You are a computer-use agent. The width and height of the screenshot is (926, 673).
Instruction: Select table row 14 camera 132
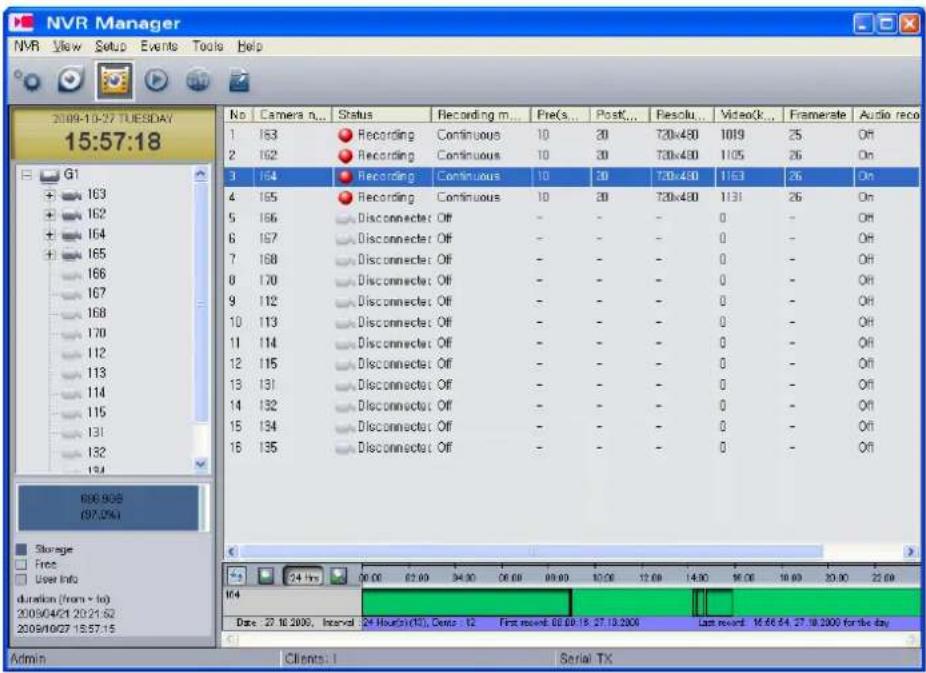tap(572, 406)
